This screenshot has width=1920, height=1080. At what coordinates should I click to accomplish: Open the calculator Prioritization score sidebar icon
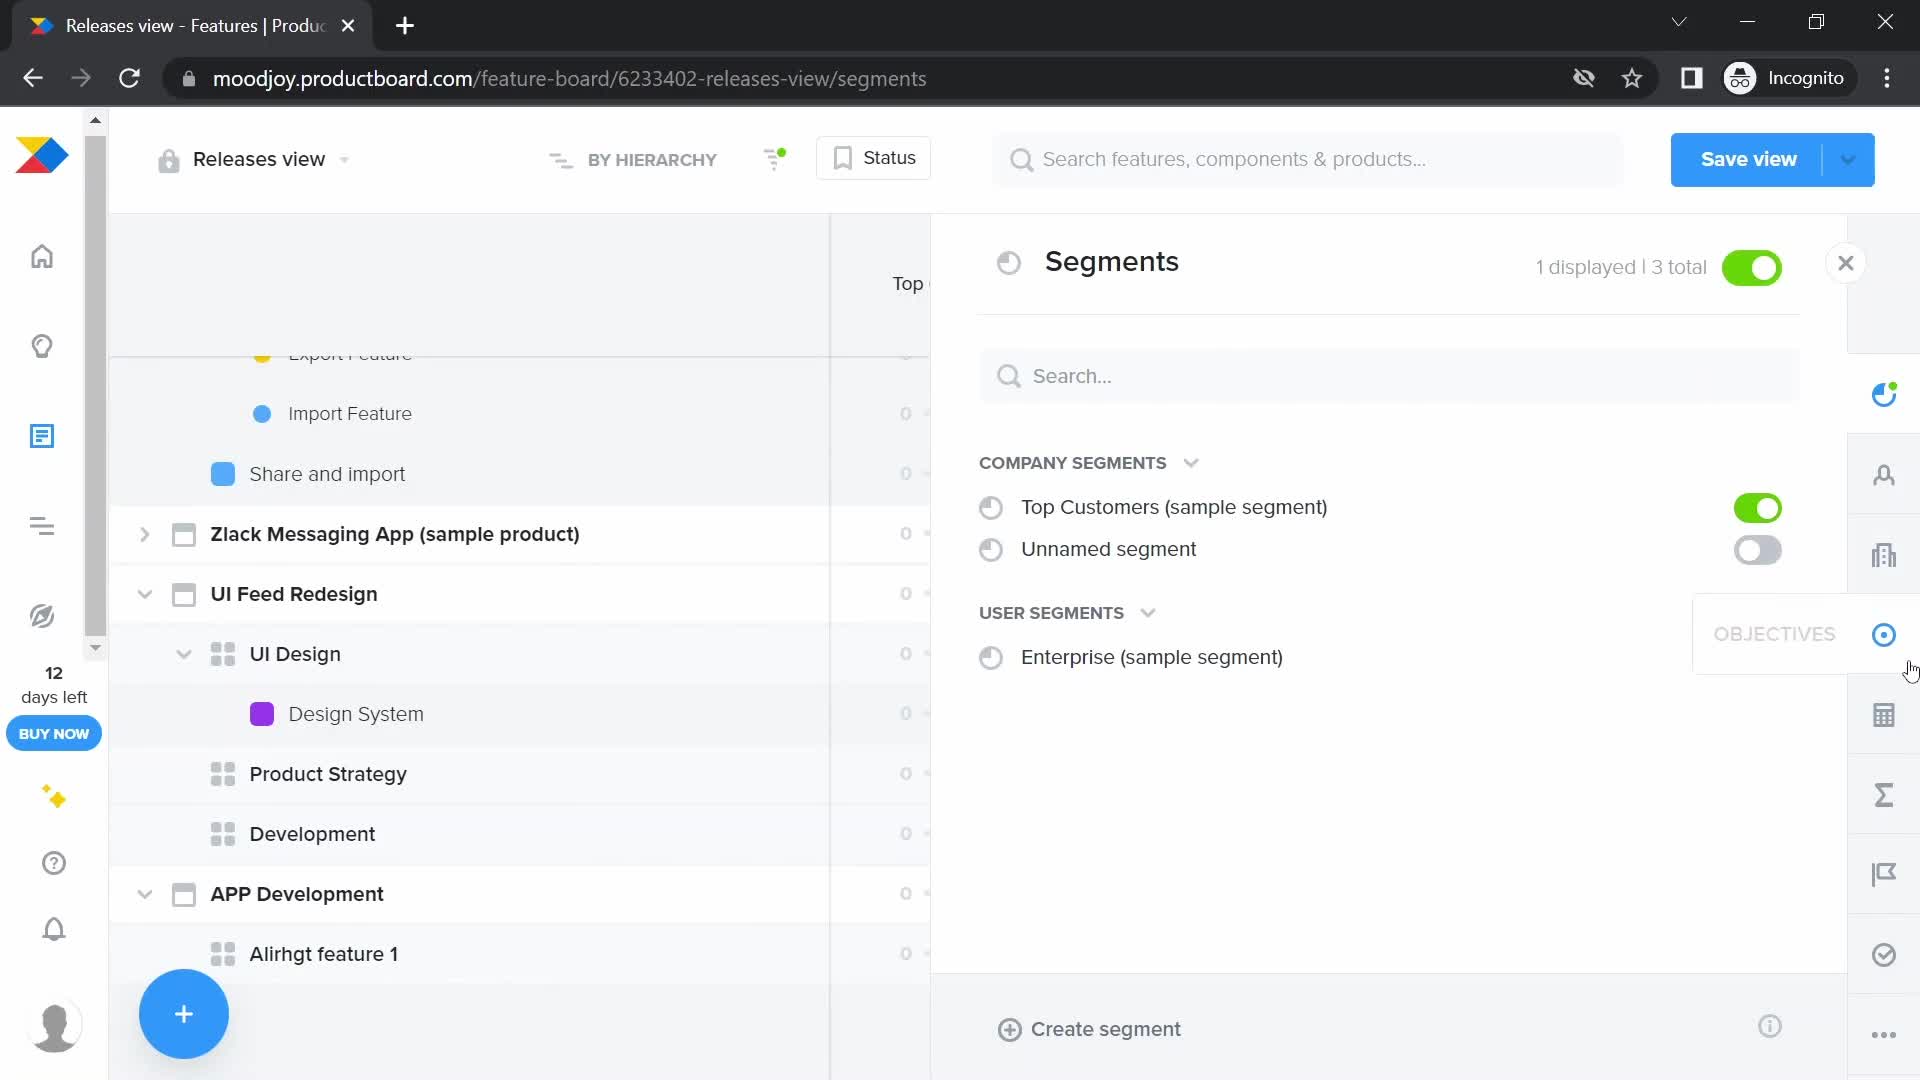coord(1884,715)
